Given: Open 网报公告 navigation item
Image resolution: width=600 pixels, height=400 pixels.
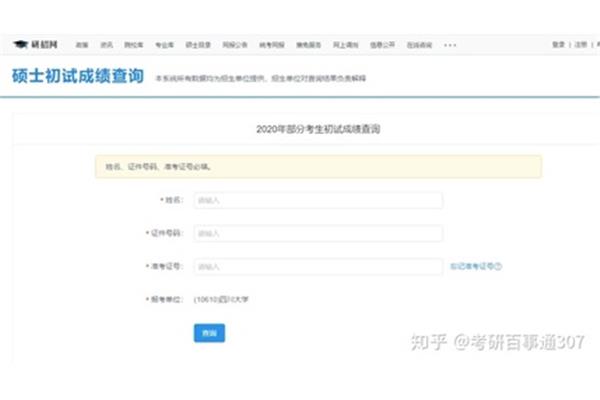Looking at the screenshot, I should (x=235, y=45).
